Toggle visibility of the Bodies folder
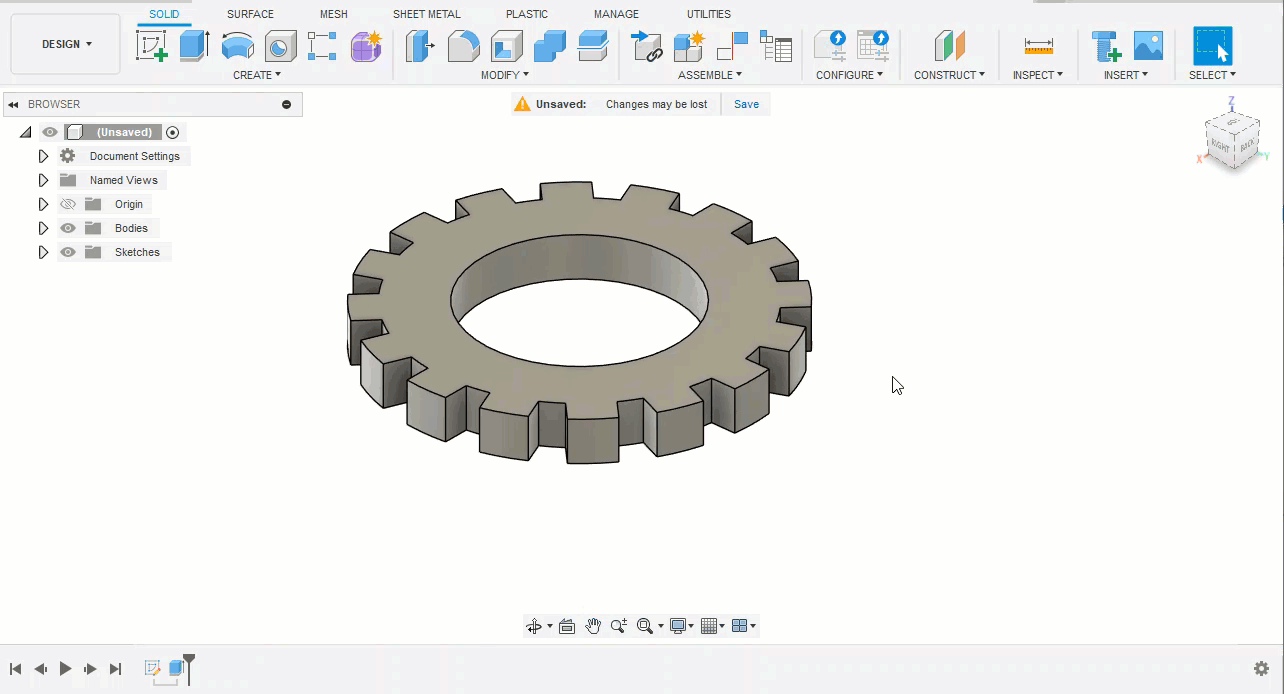Screen dimensions: 1284x694 [68, 228]
